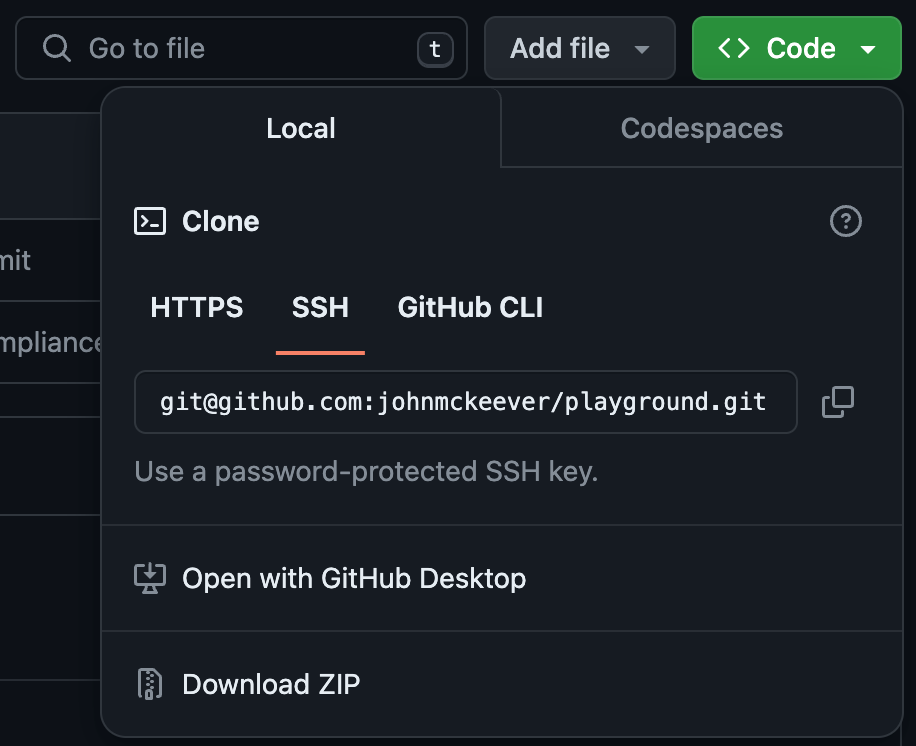Click the GitHub Desktop download icon

[x=149, y=578]
